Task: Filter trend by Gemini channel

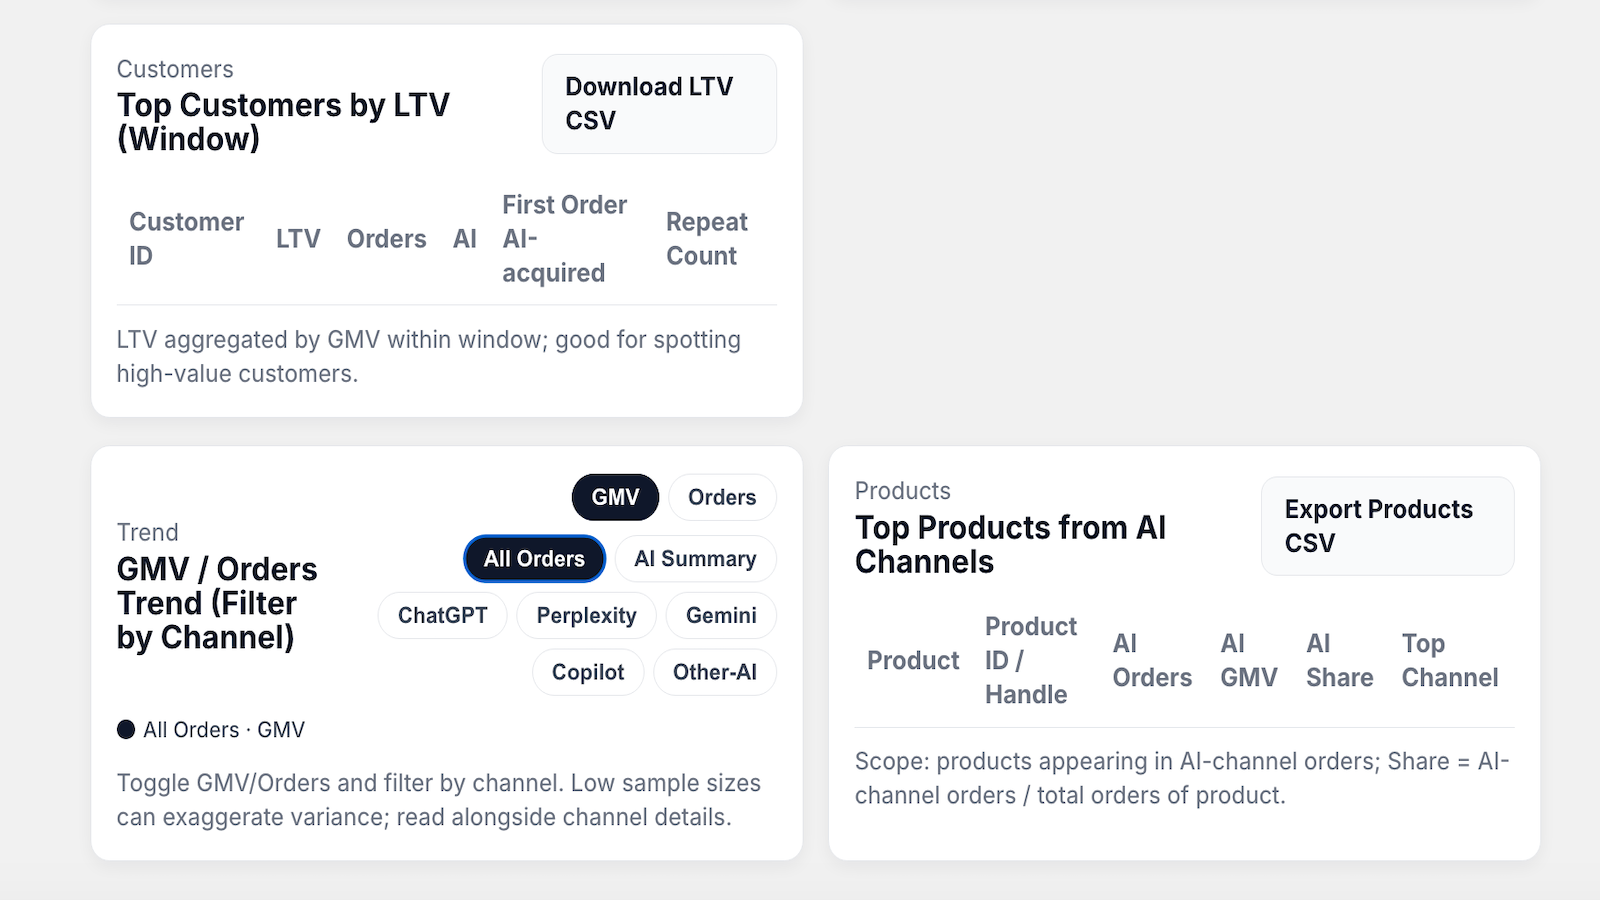Action: 721,615
